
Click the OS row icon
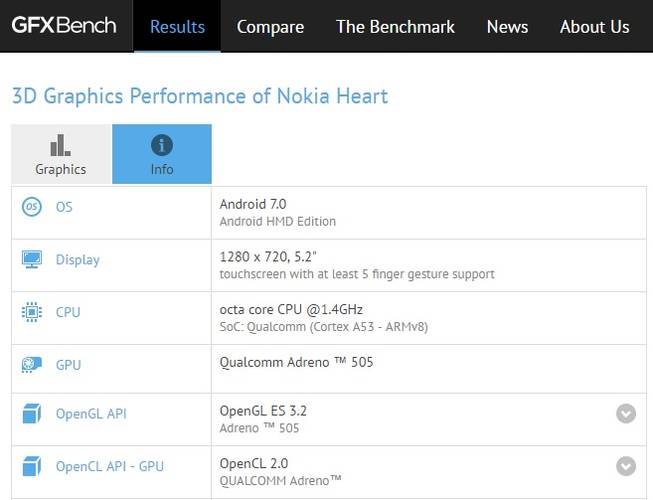click(x=32, y=206)
